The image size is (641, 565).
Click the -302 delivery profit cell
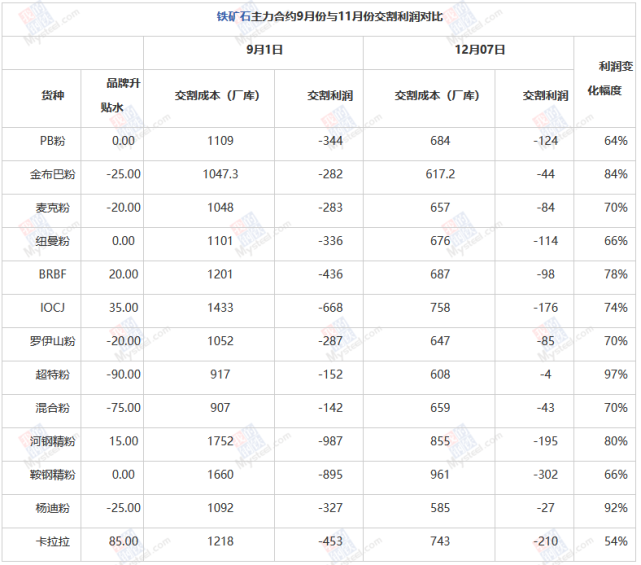click(x=546, y=475)
